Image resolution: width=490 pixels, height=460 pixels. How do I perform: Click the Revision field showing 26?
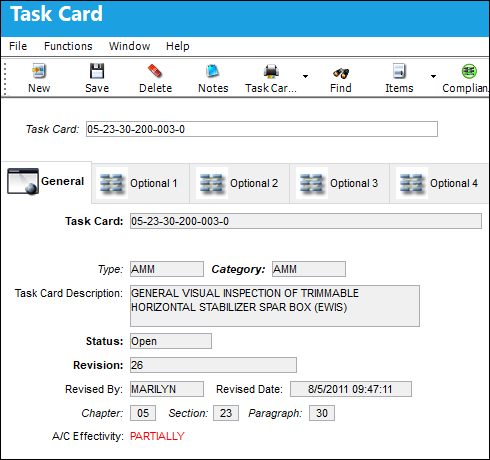(x=213, y=365)
